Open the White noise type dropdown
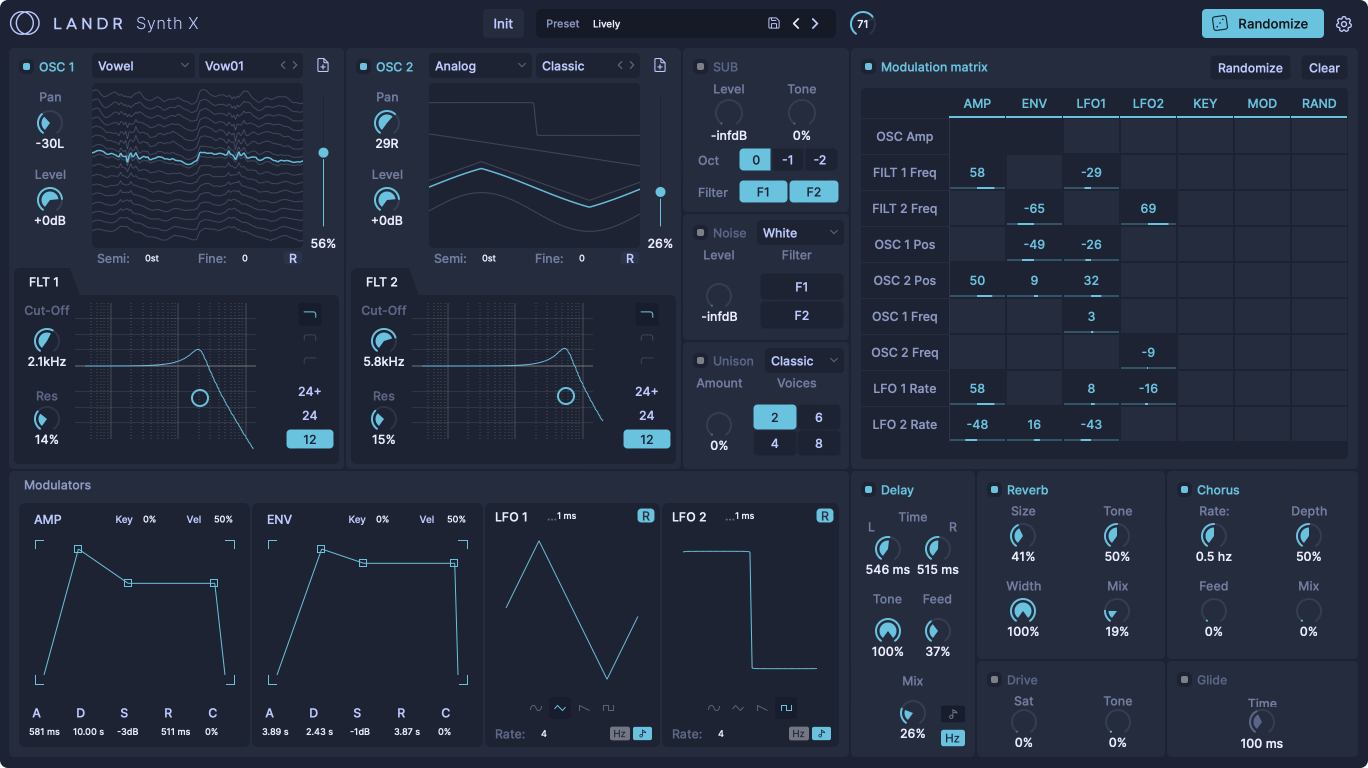This screenshot has height=768, width=1368. 799,232
